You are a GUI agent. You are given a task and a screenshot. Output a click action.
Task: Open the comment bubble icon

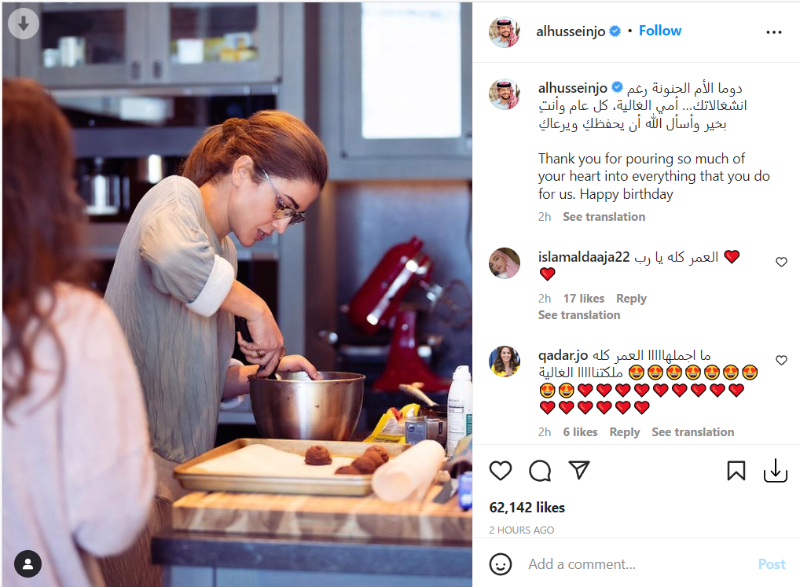click(x=540, y=471)
